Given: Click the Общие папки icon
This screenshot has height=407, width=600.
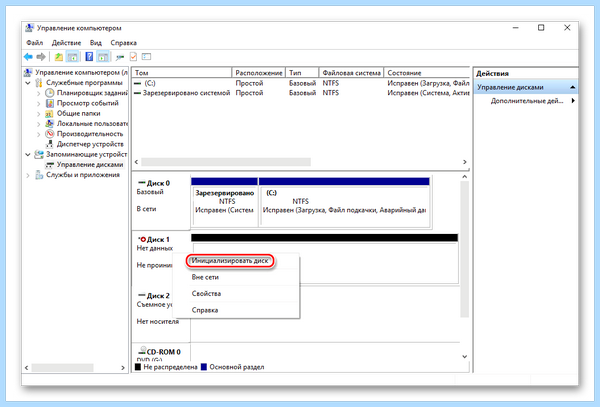Looking at the screenshot, I should (50, 114).
